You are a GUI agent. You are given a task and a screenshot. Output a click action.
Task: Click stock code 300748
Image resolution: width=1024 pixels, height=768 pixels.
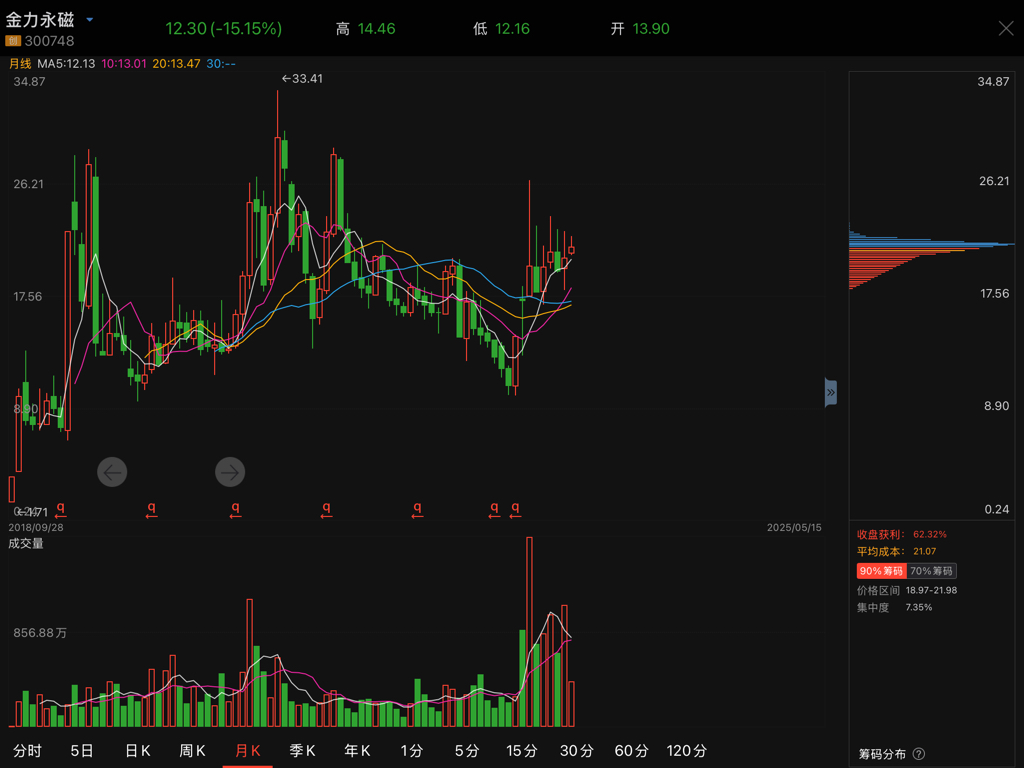(49, 40)
